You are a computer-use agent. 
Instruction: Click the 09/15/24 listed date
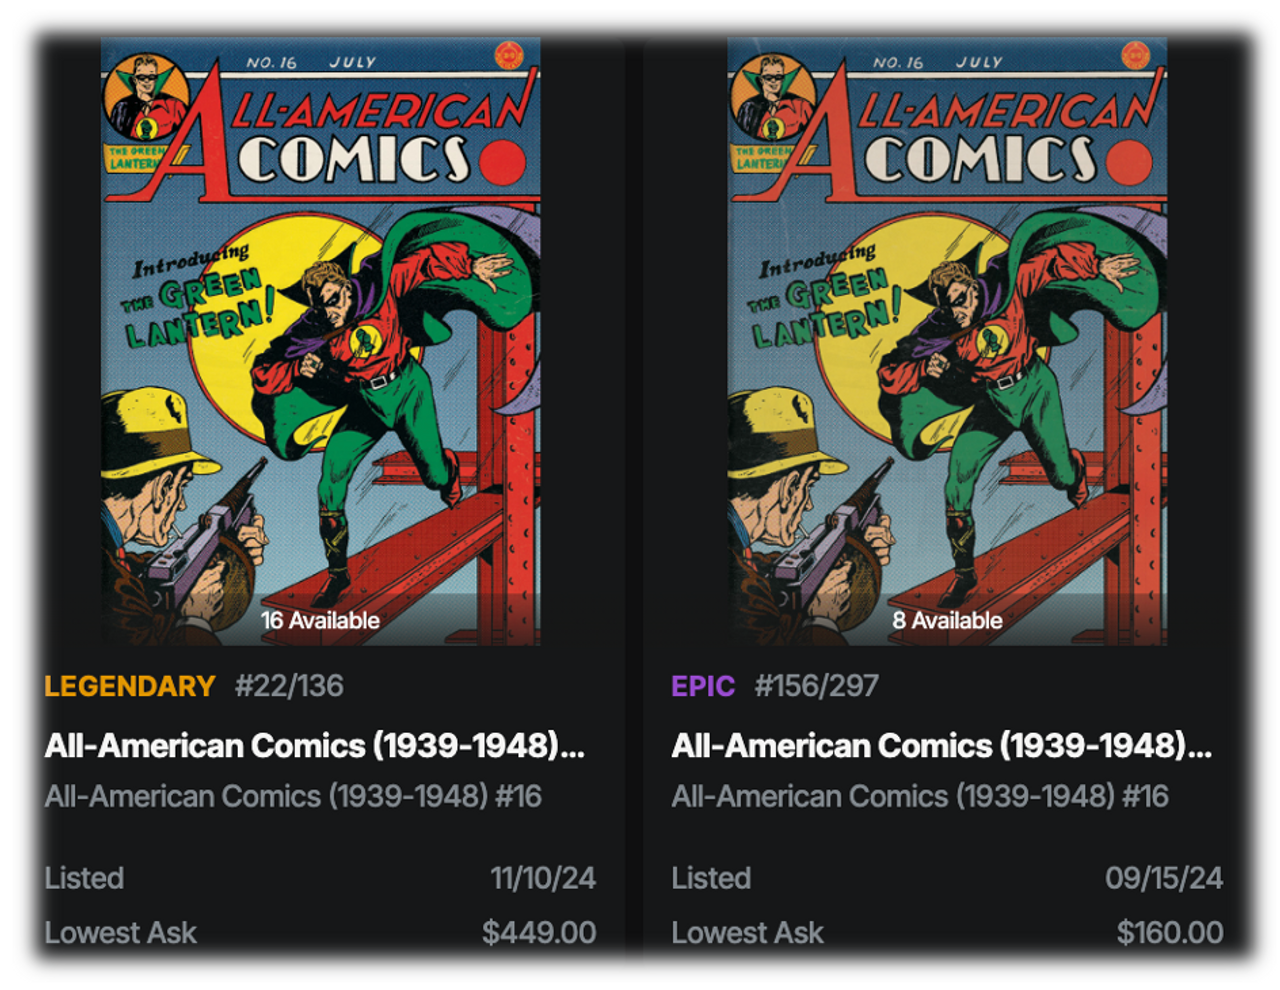tap(1164, 878)
